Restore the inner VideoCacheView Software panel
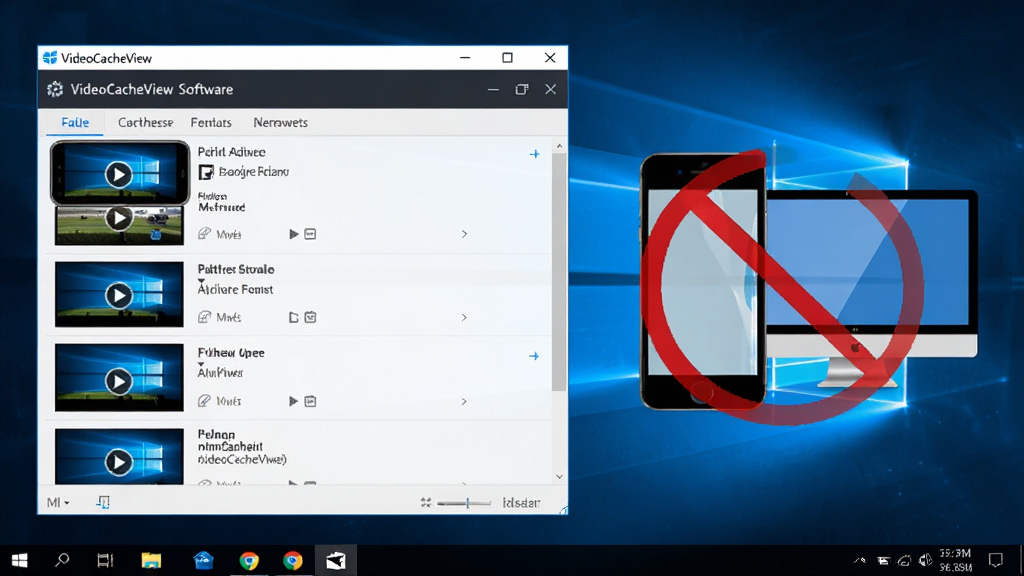 click(522, 89)
